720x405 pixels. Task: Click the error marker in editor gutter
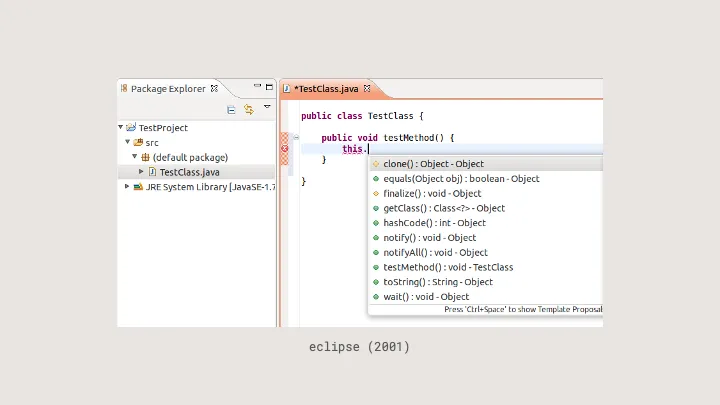coord(285,148)
